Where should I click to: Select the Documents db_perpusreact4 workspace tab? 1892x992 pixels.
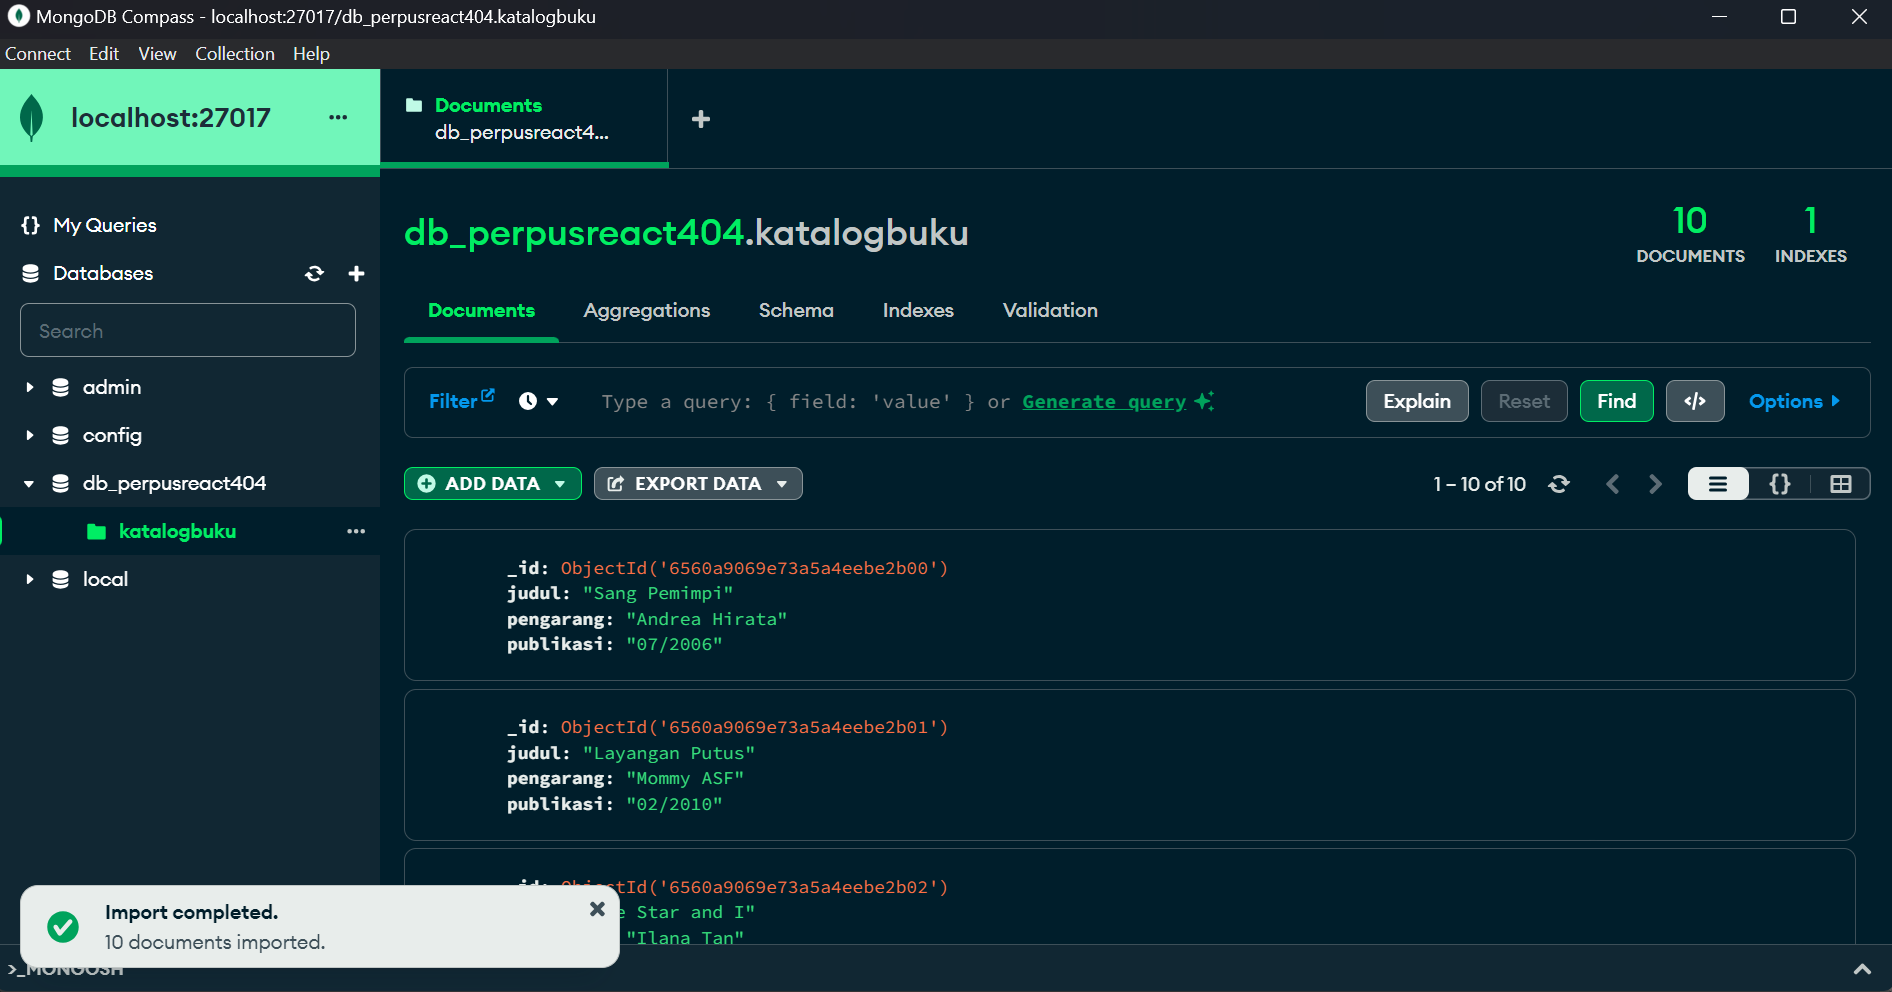[x=524, y=118]
